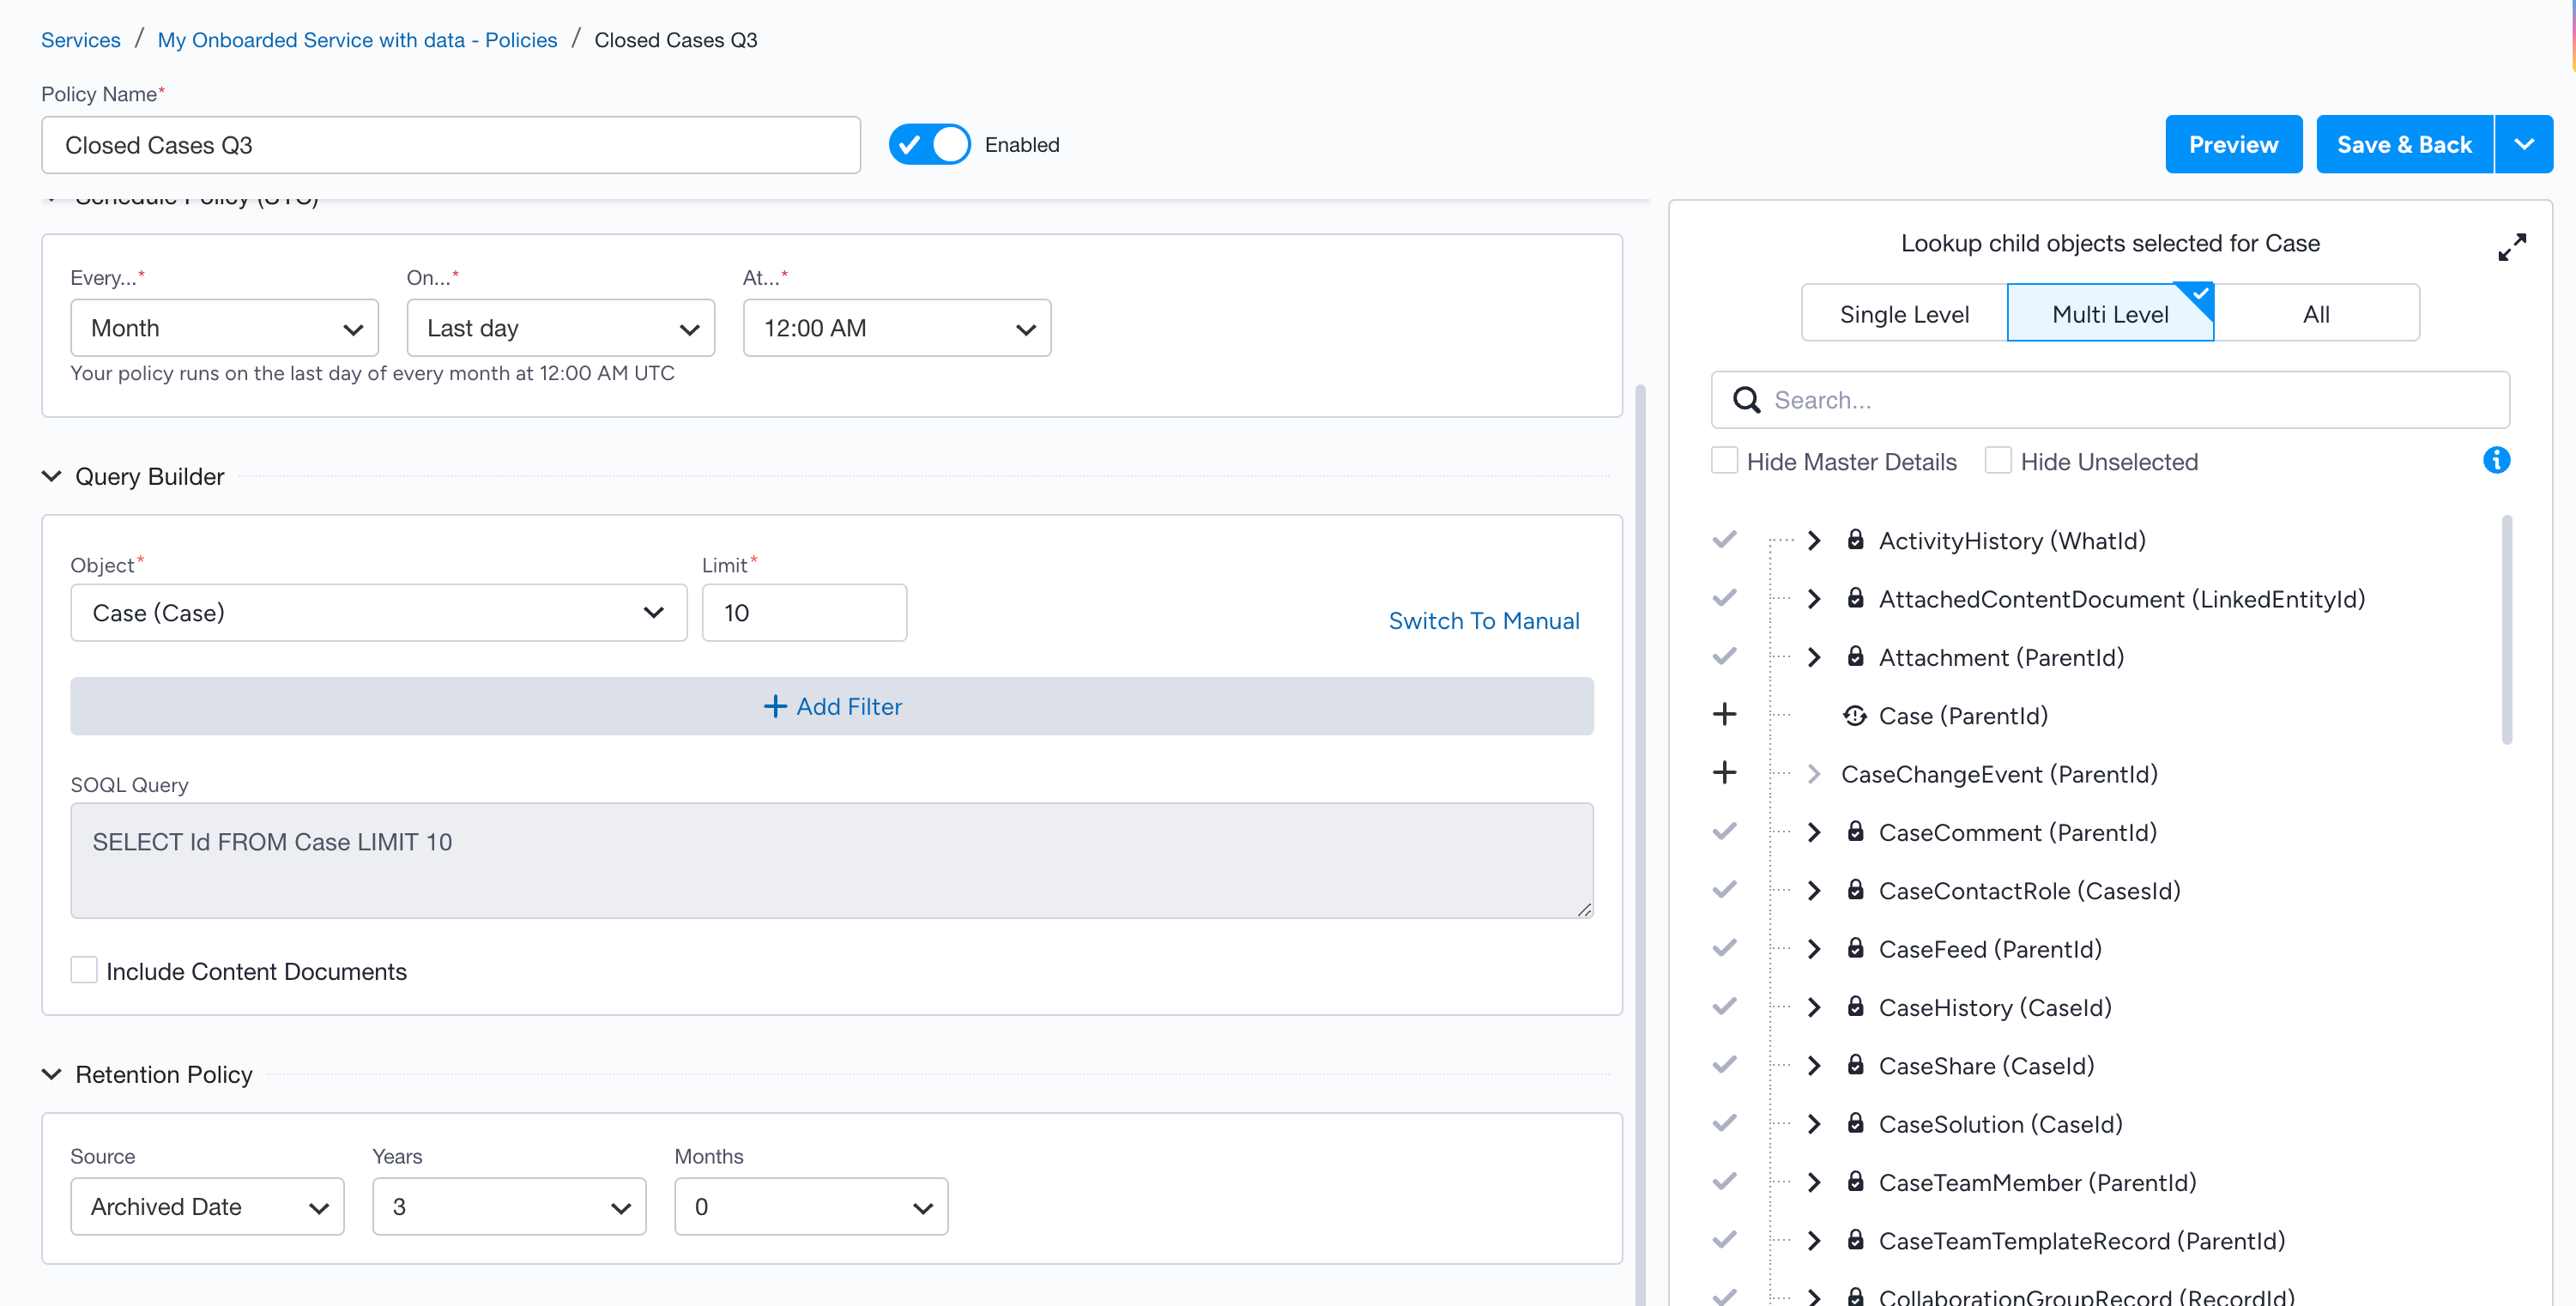Click inside the Policy Name field
The image size is (2576, 1306).
[450, 144]
